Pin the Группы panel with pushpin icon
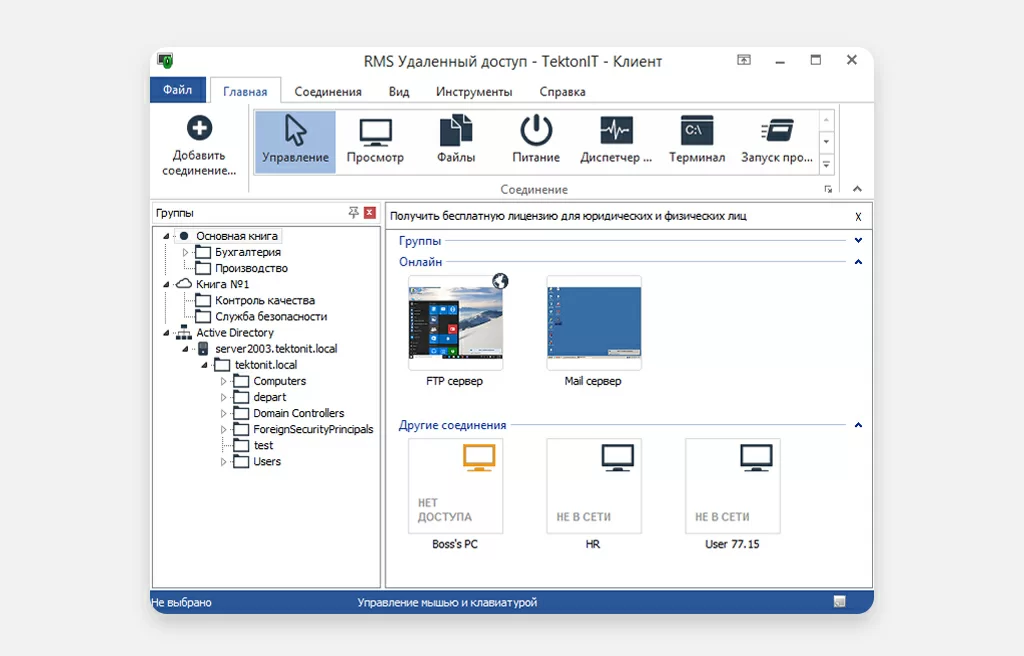Image resolution: width=1024 pixels, height=656 pixels. pos(353,213)
